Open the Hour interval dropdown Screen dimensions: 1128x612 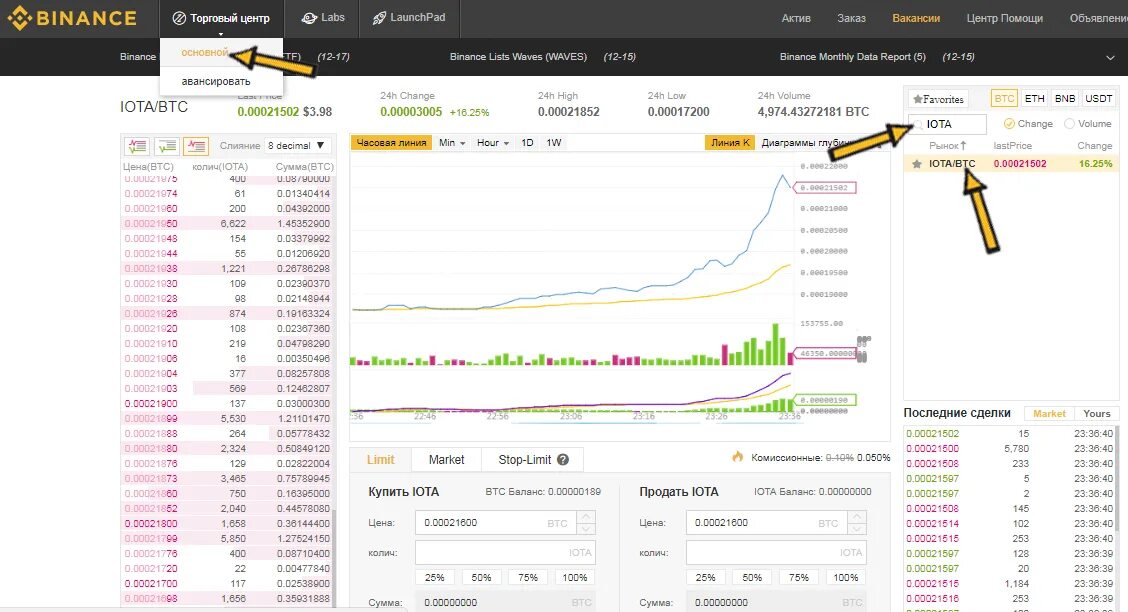(x=493, y=142)
